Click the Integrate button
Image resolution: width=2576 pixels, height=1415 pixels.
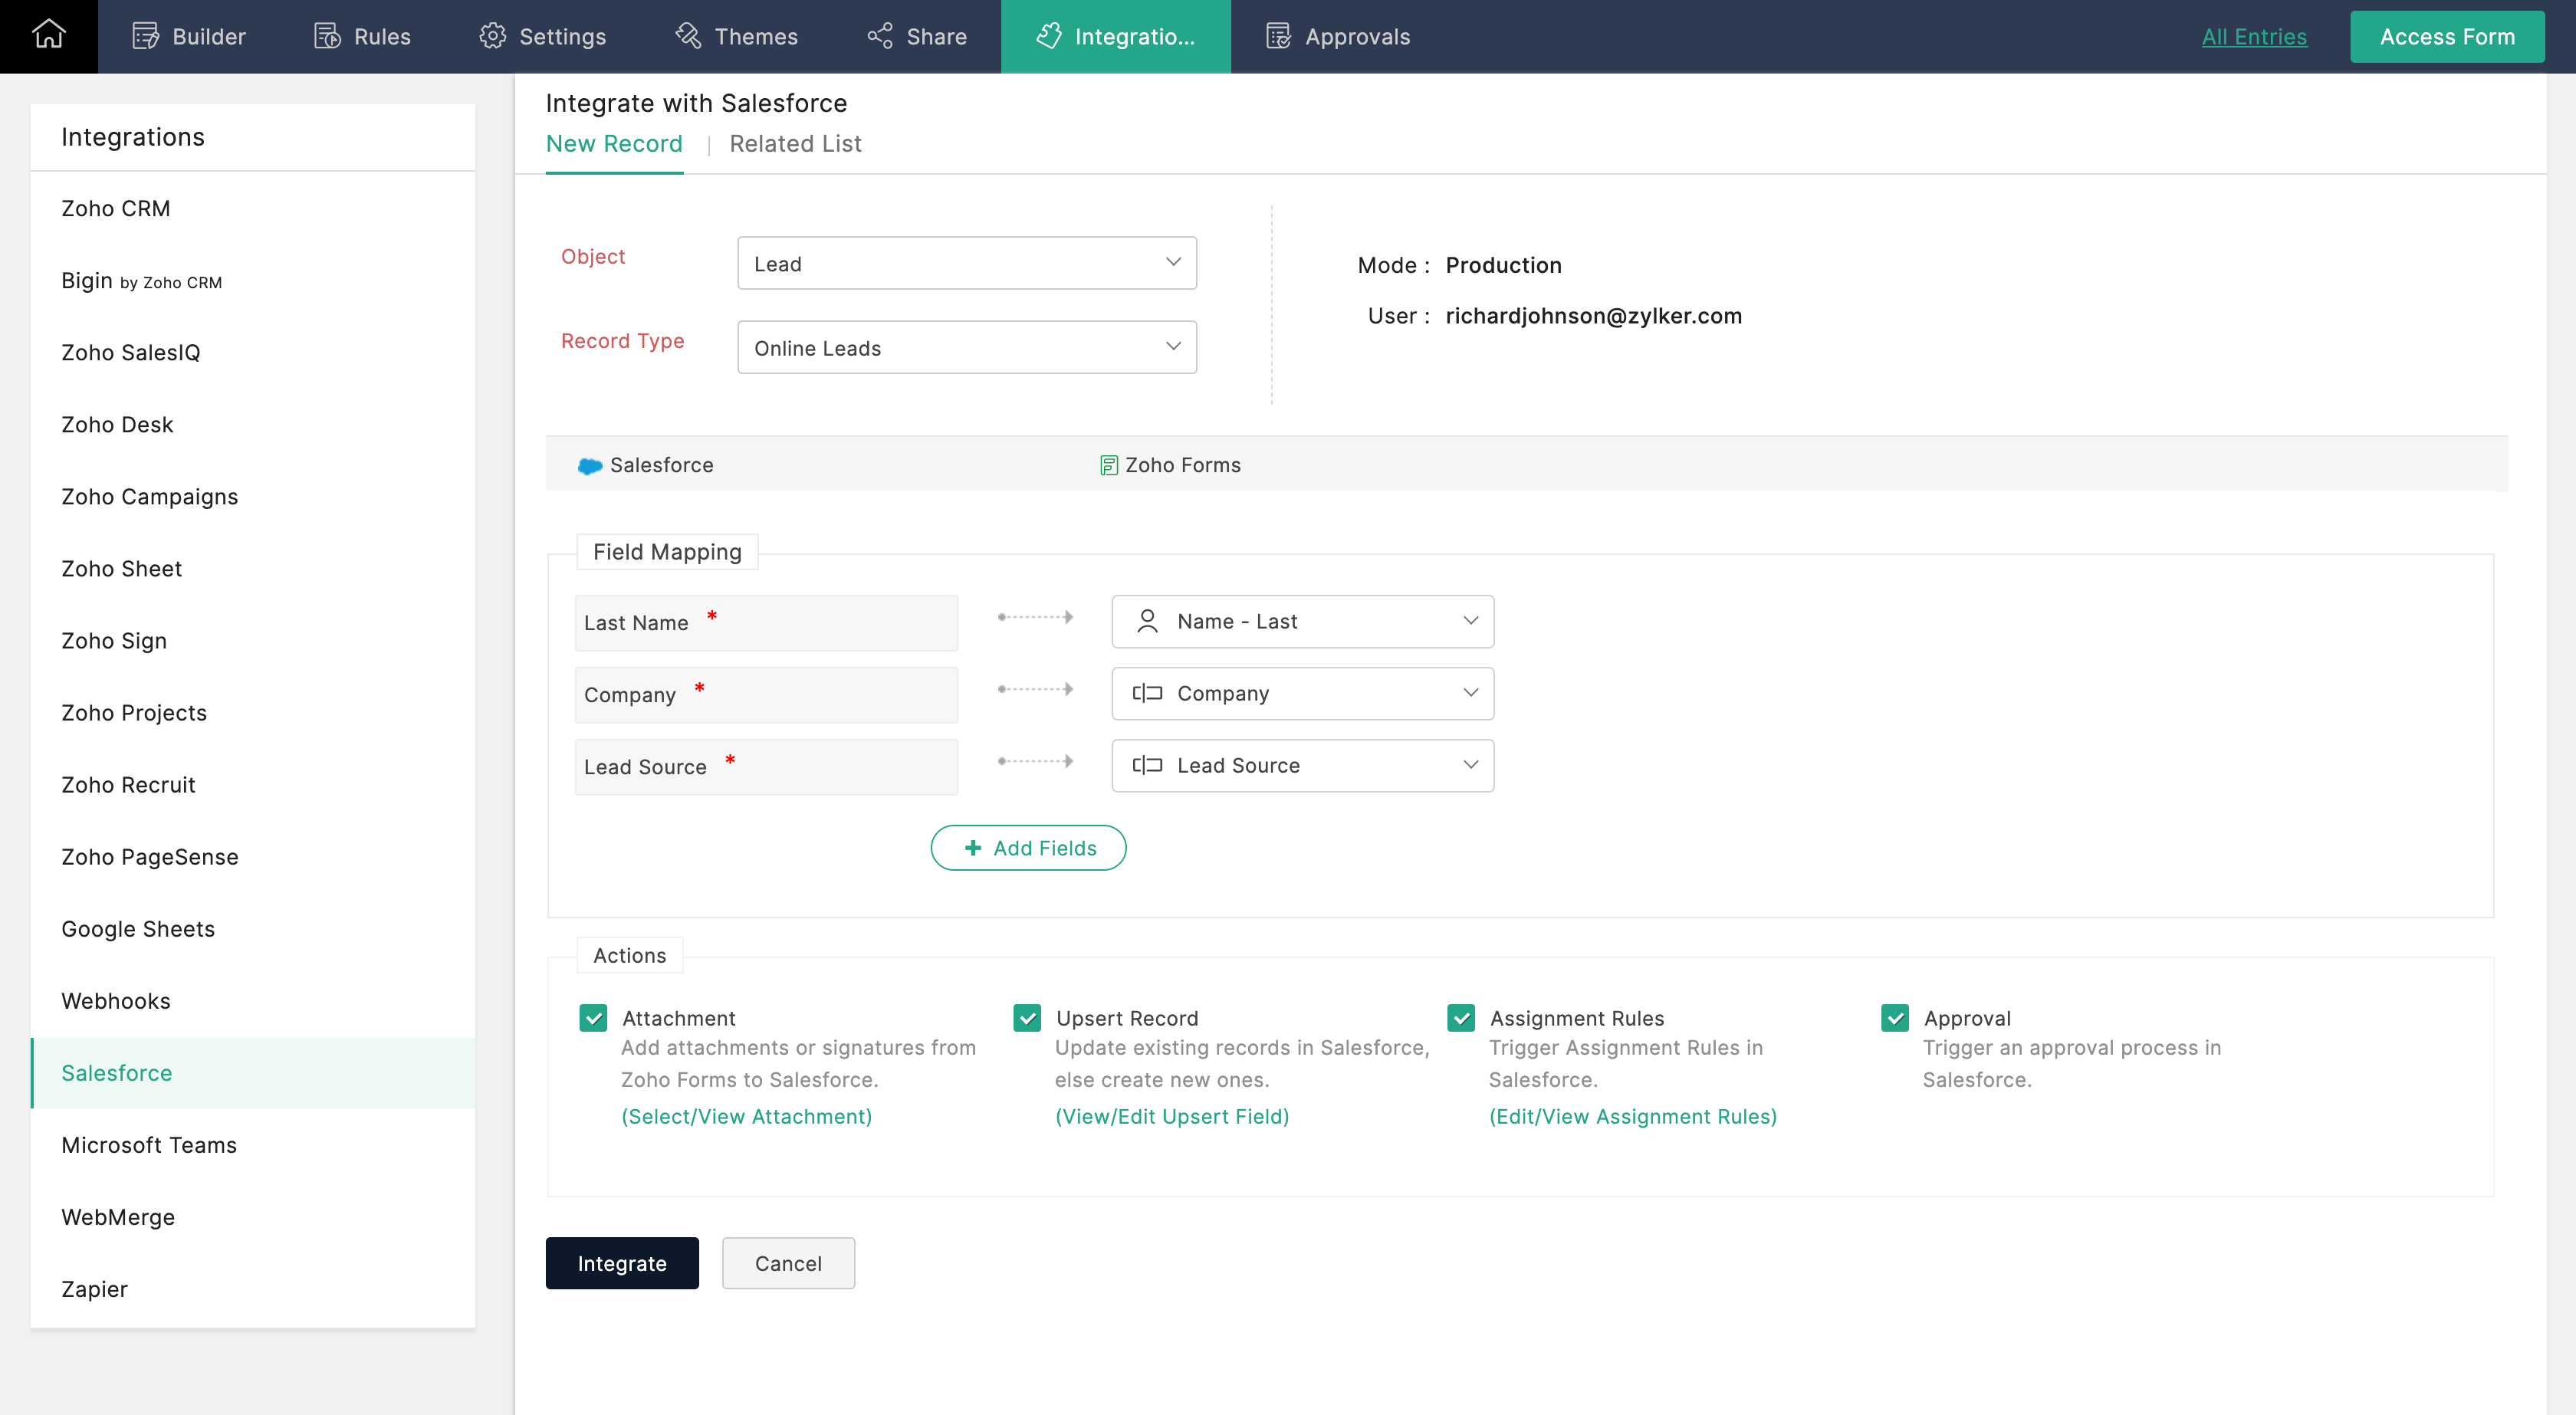pos(622,1263)
